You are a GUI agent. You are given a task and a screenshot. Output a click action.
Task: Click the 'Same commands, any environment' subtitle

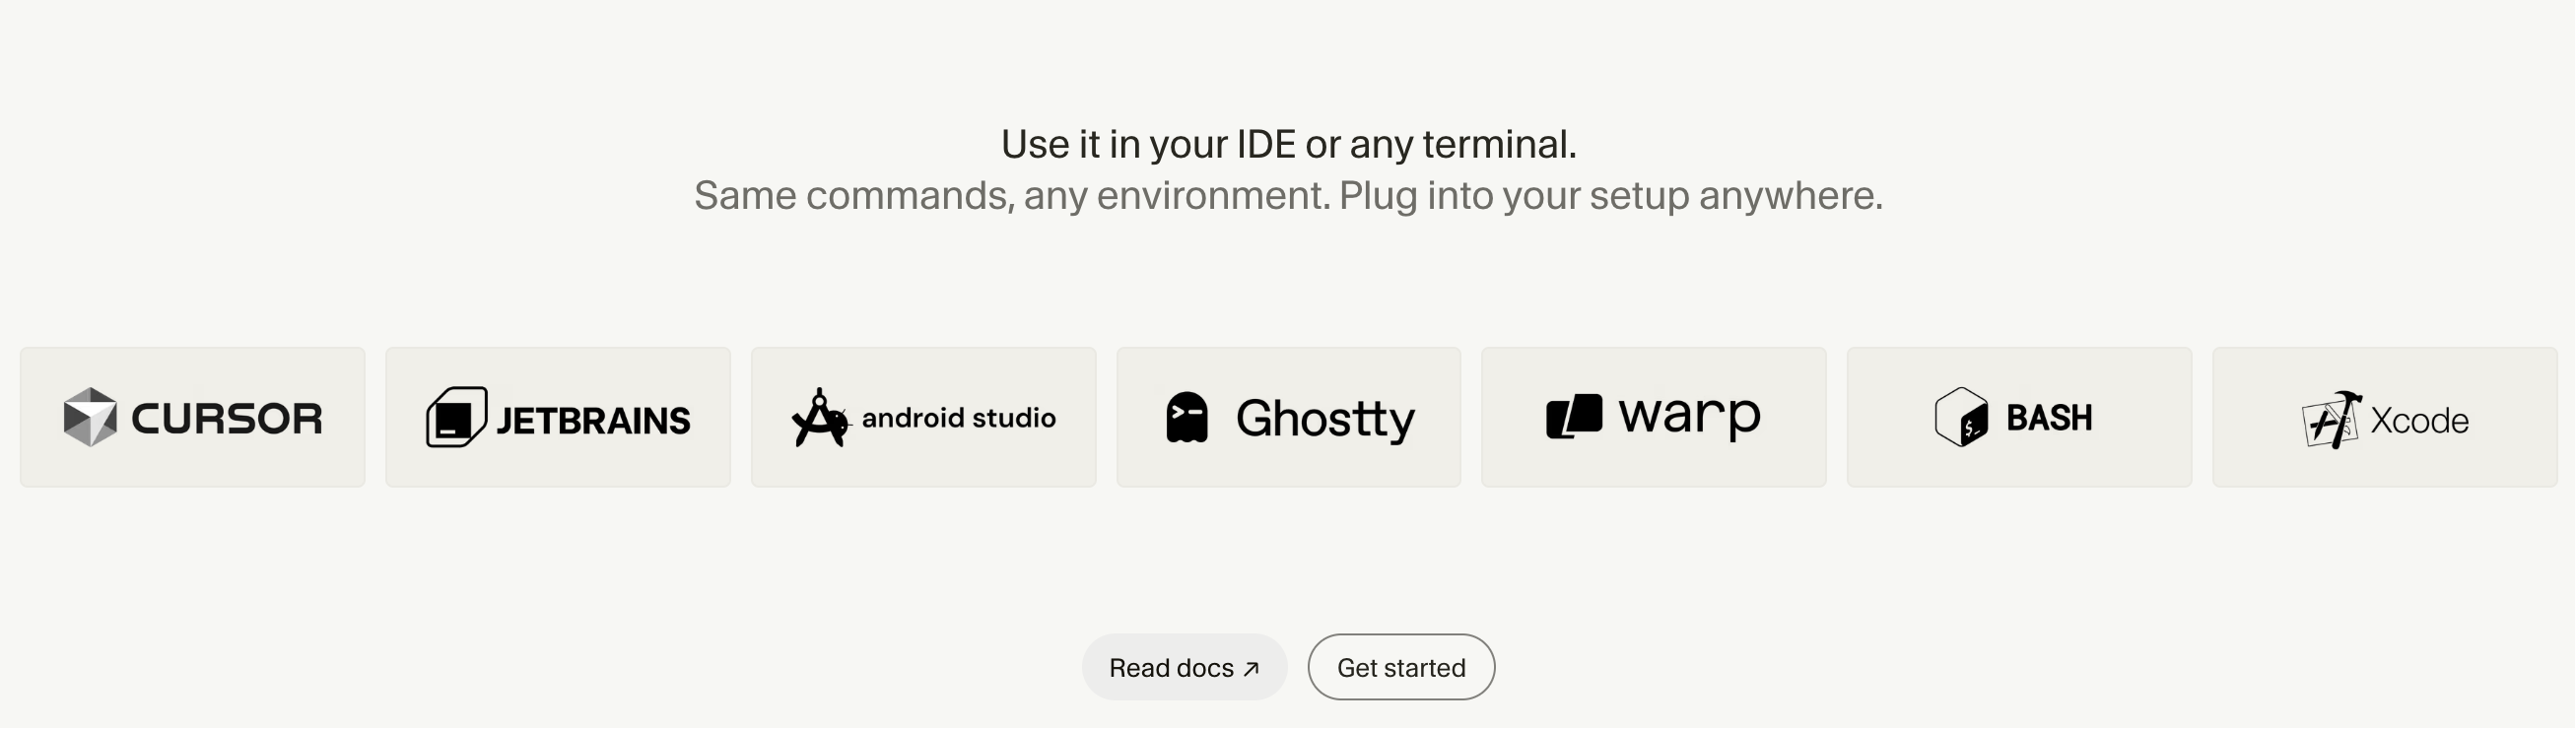click(x=1288, y=195)
